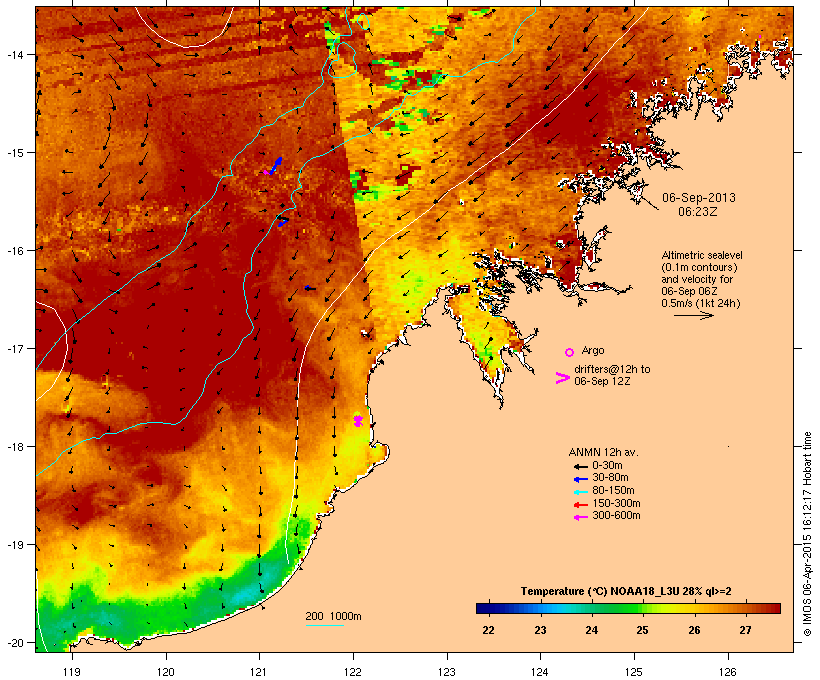Click the '0.5m/s (1kt 24h)' text
Image resolution: width=820 pixels, height=680 pixels.
click(x=701, y=303)
